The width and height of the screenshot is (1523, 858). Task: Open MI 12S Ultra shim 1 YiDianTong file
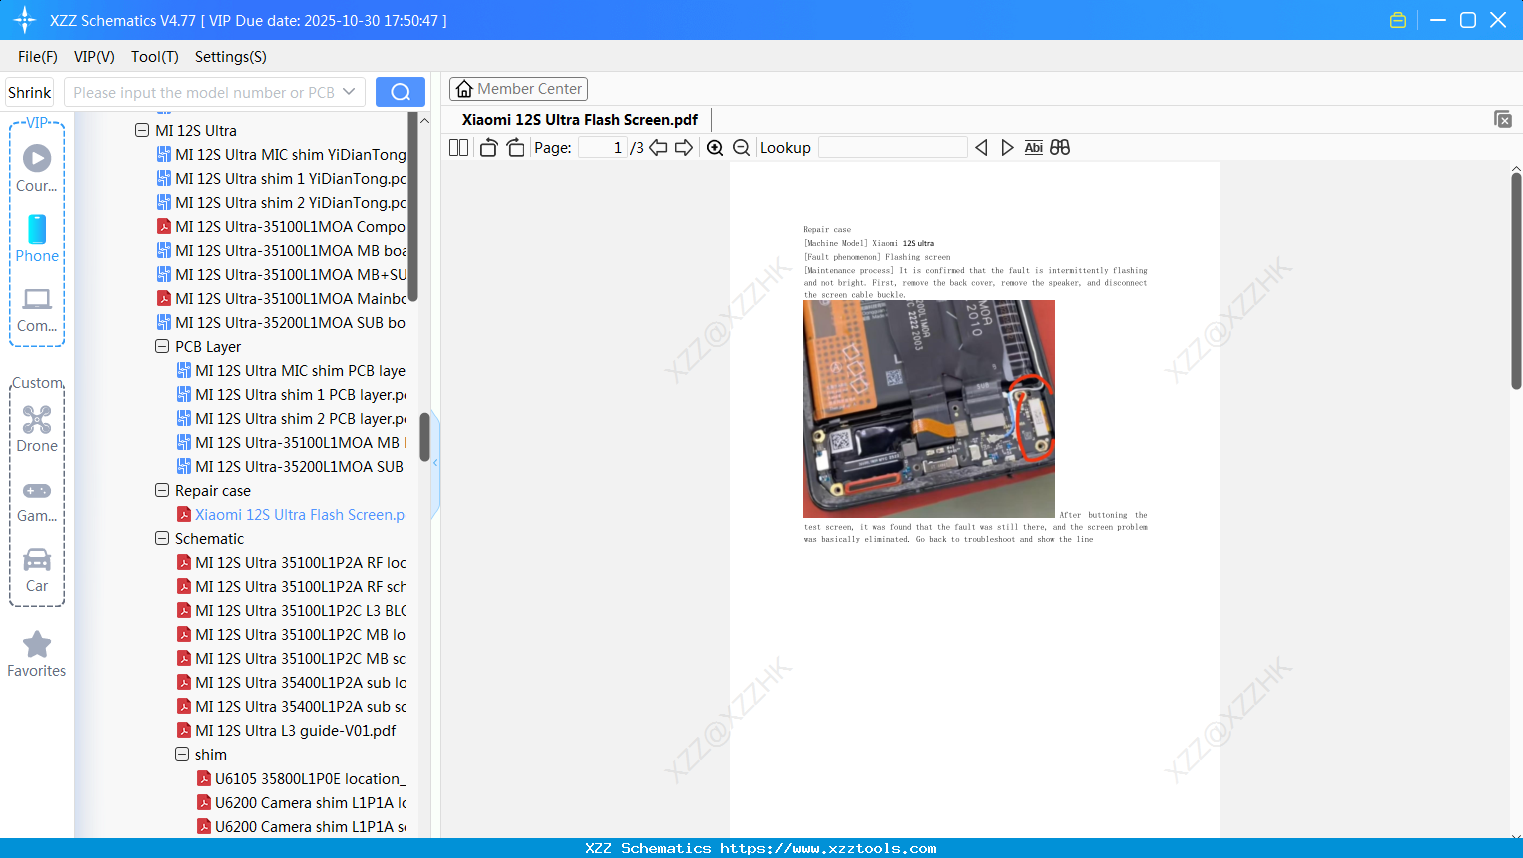point(290,178)
